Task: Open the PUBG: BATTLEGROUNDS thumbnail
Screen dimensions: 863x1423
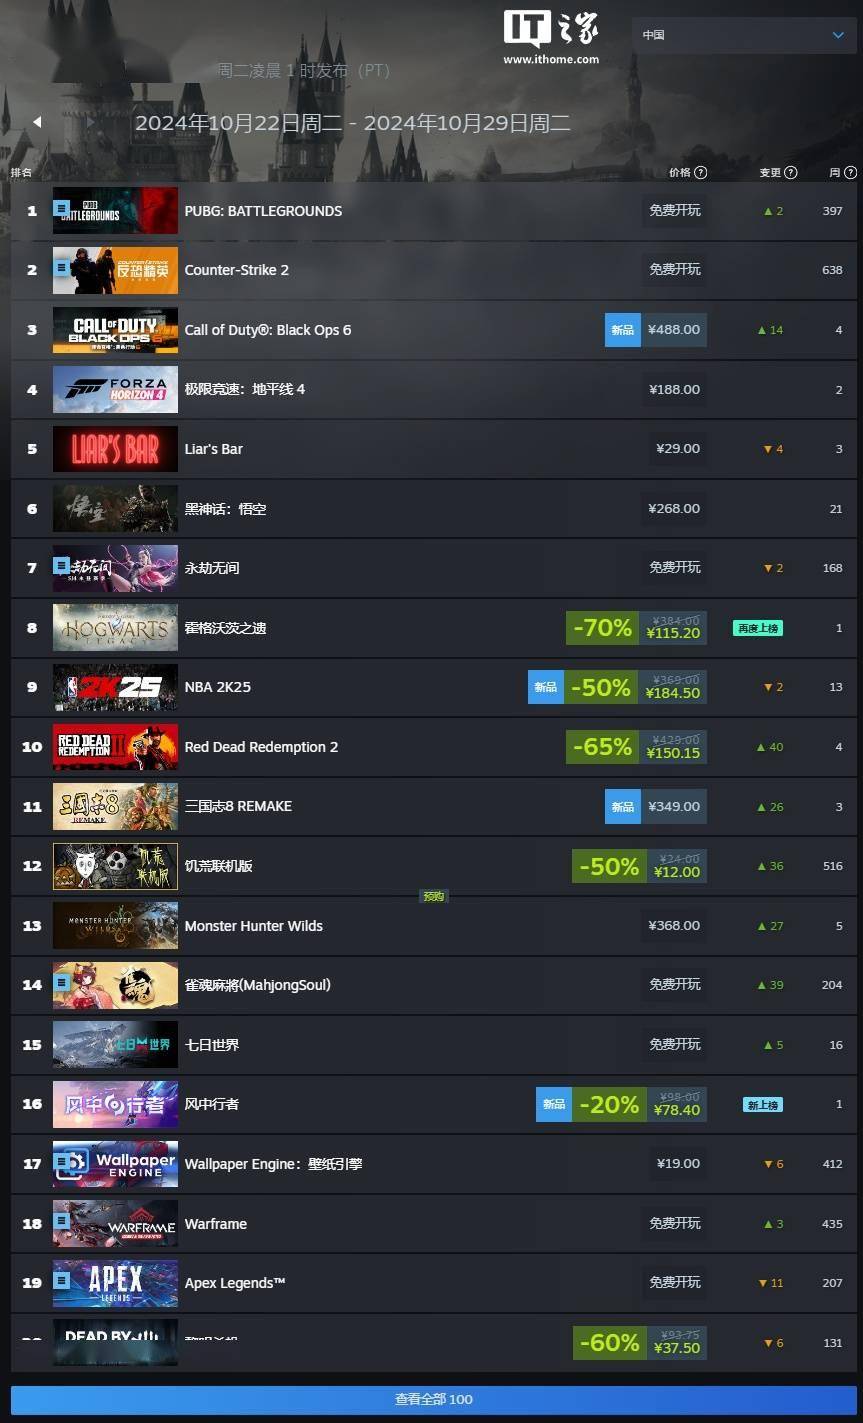Action: (115, 211)
